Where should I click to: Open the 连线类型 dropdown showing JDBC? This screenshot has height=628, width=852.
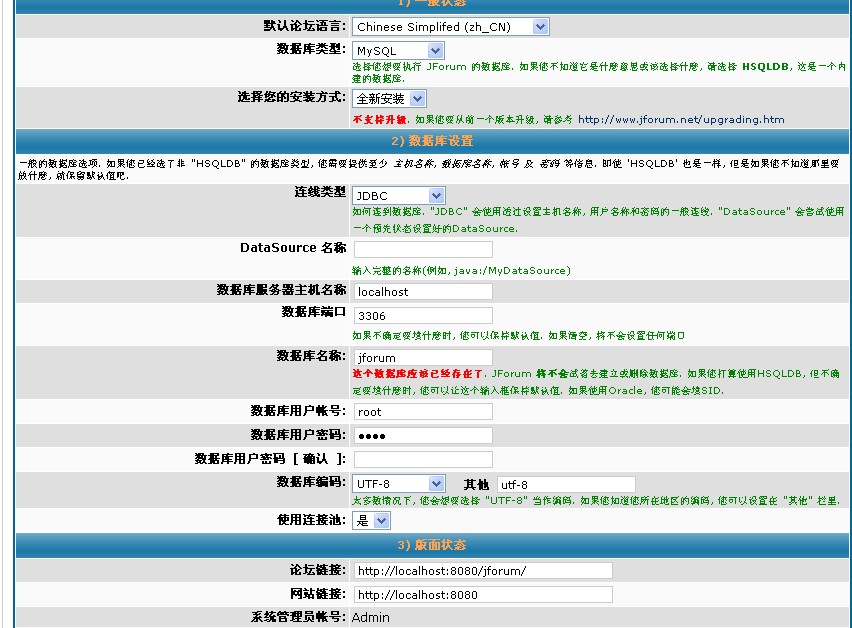(x=397, y=193)
